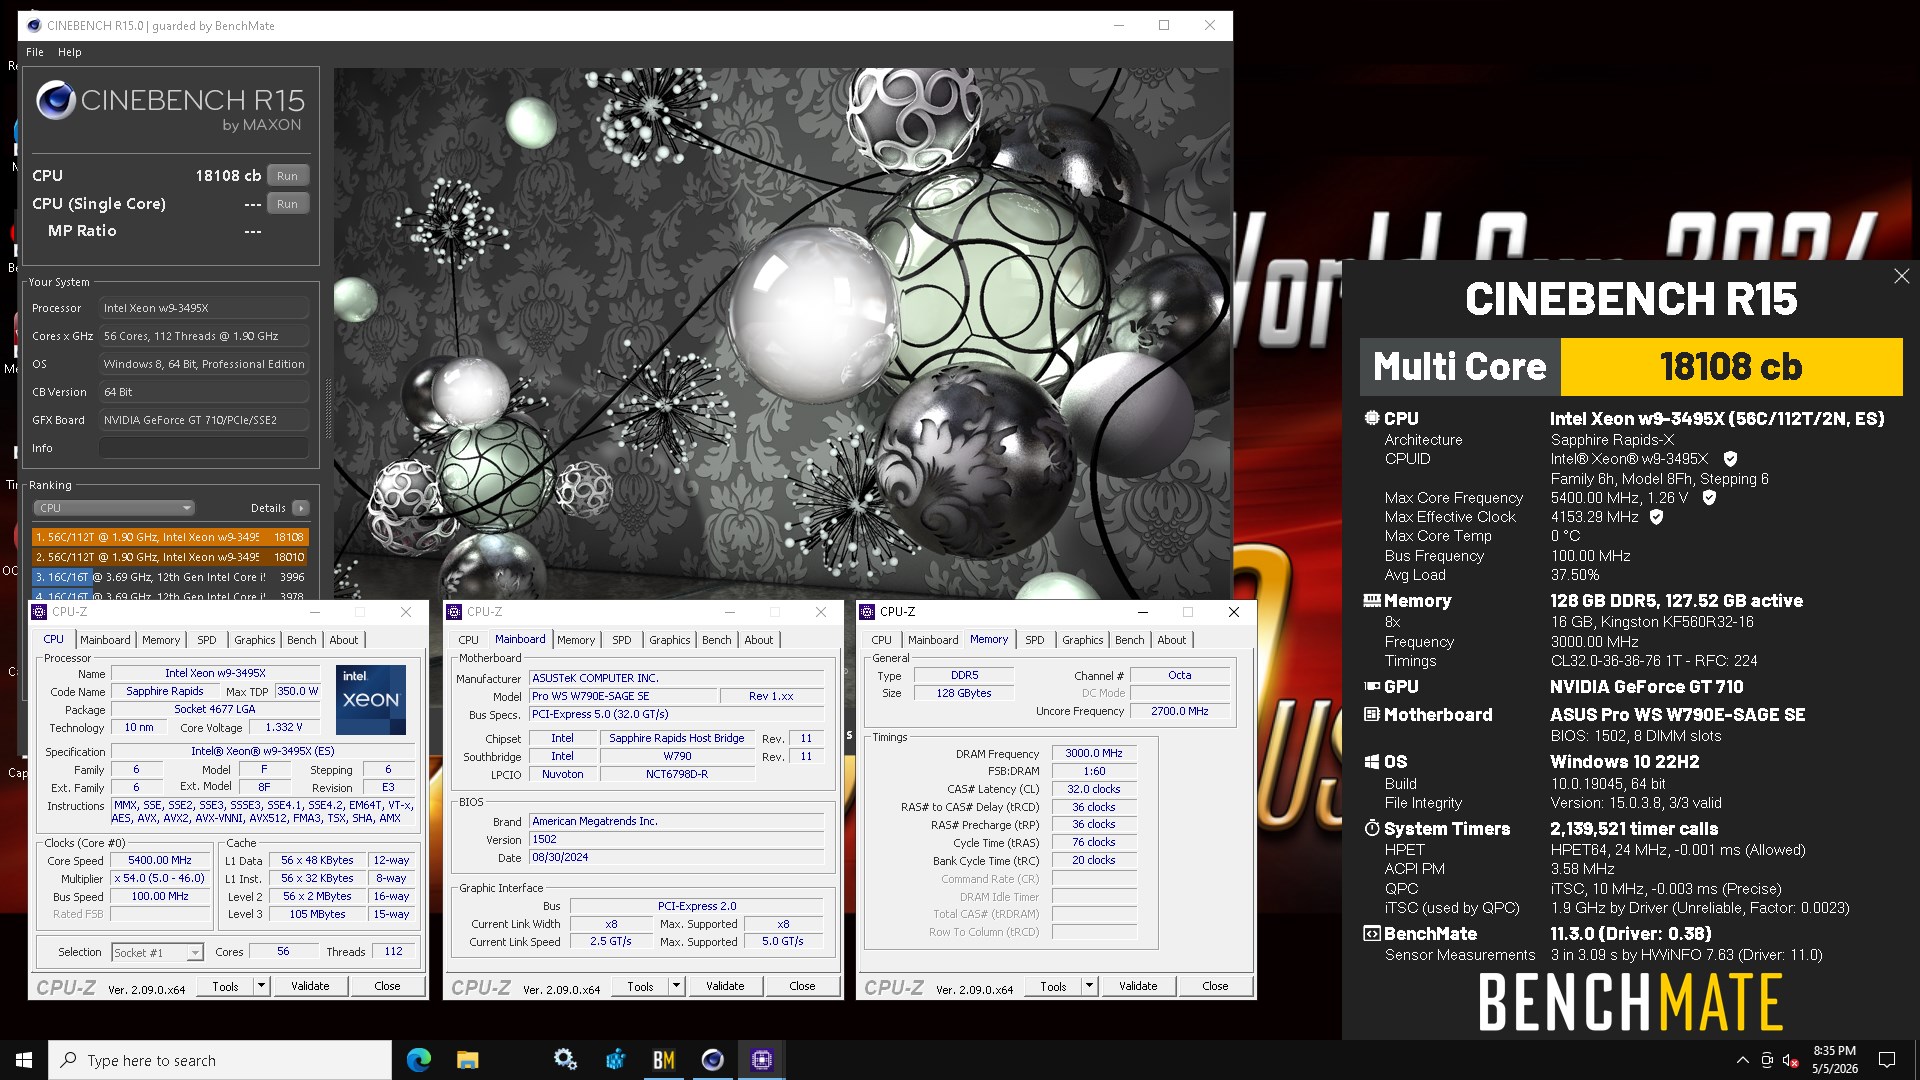This screenshot has width=1920, height=1080.
Task: Select ranking entry scoring 18010
Action: 170,557
